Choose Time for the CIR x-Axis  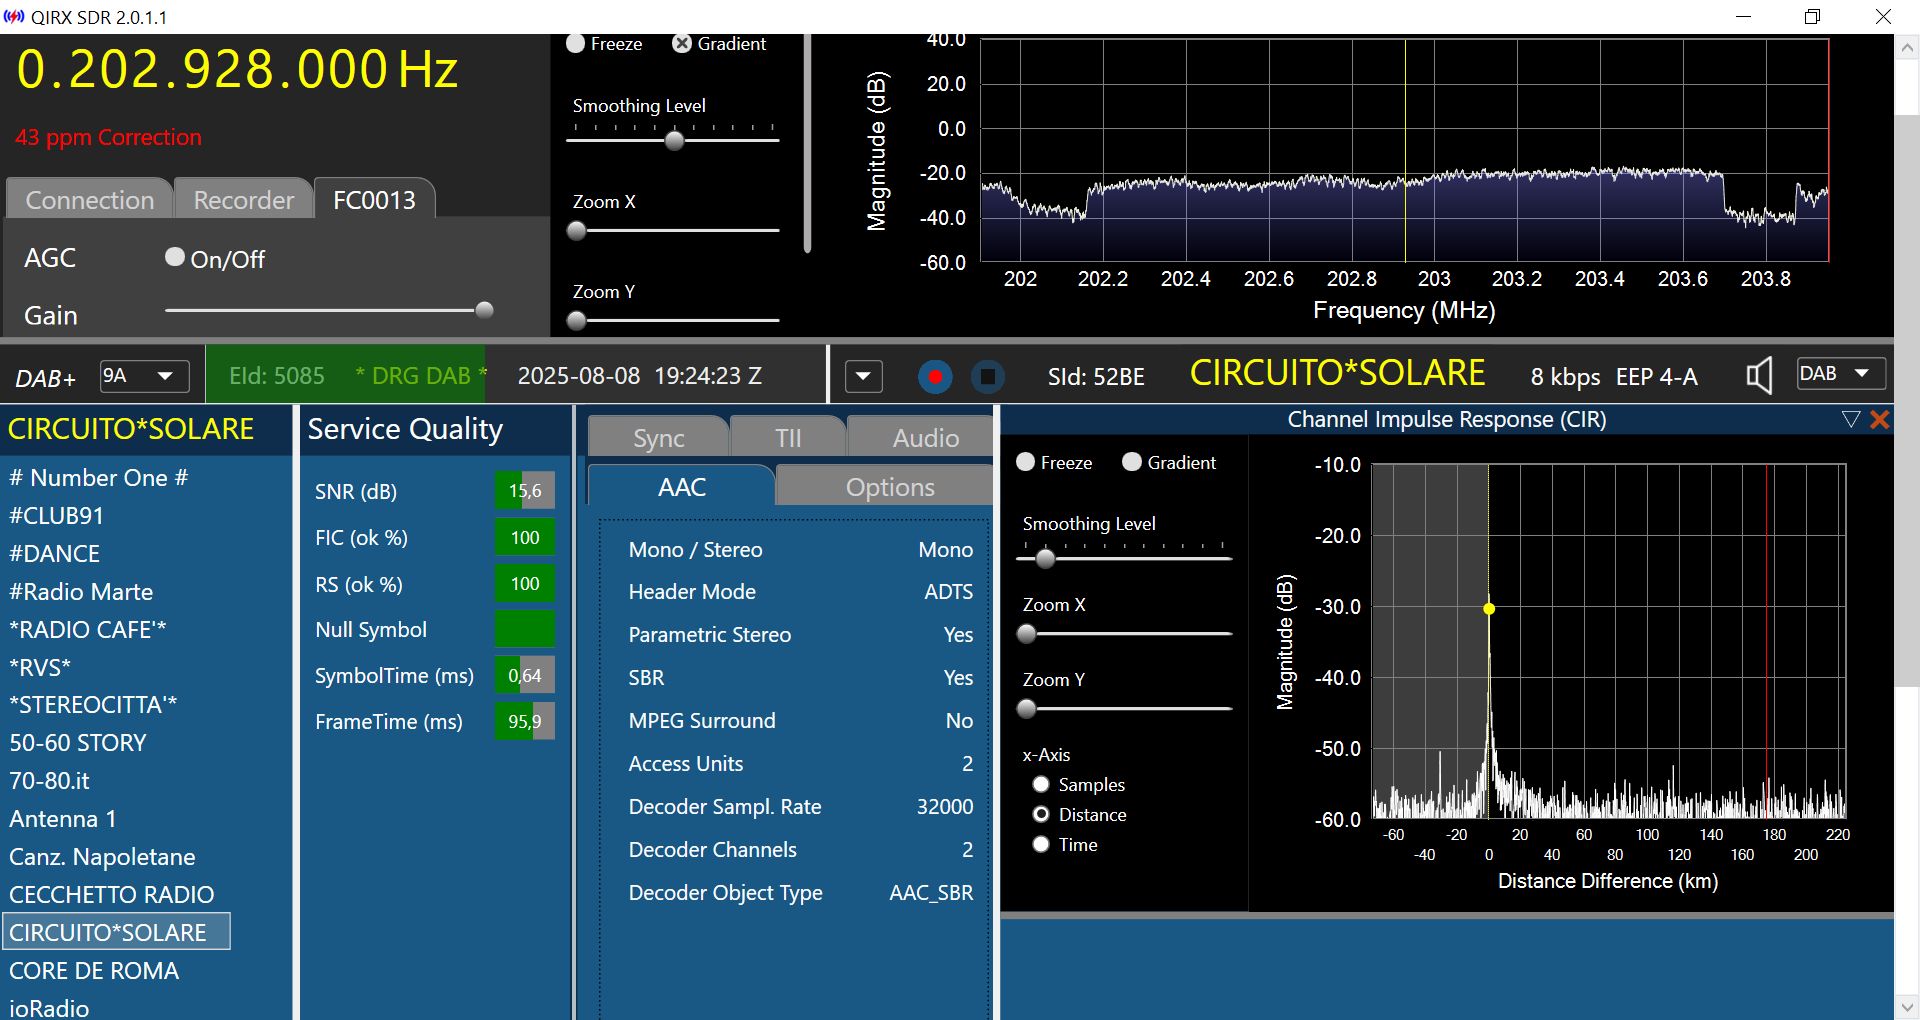(1041, 845)
